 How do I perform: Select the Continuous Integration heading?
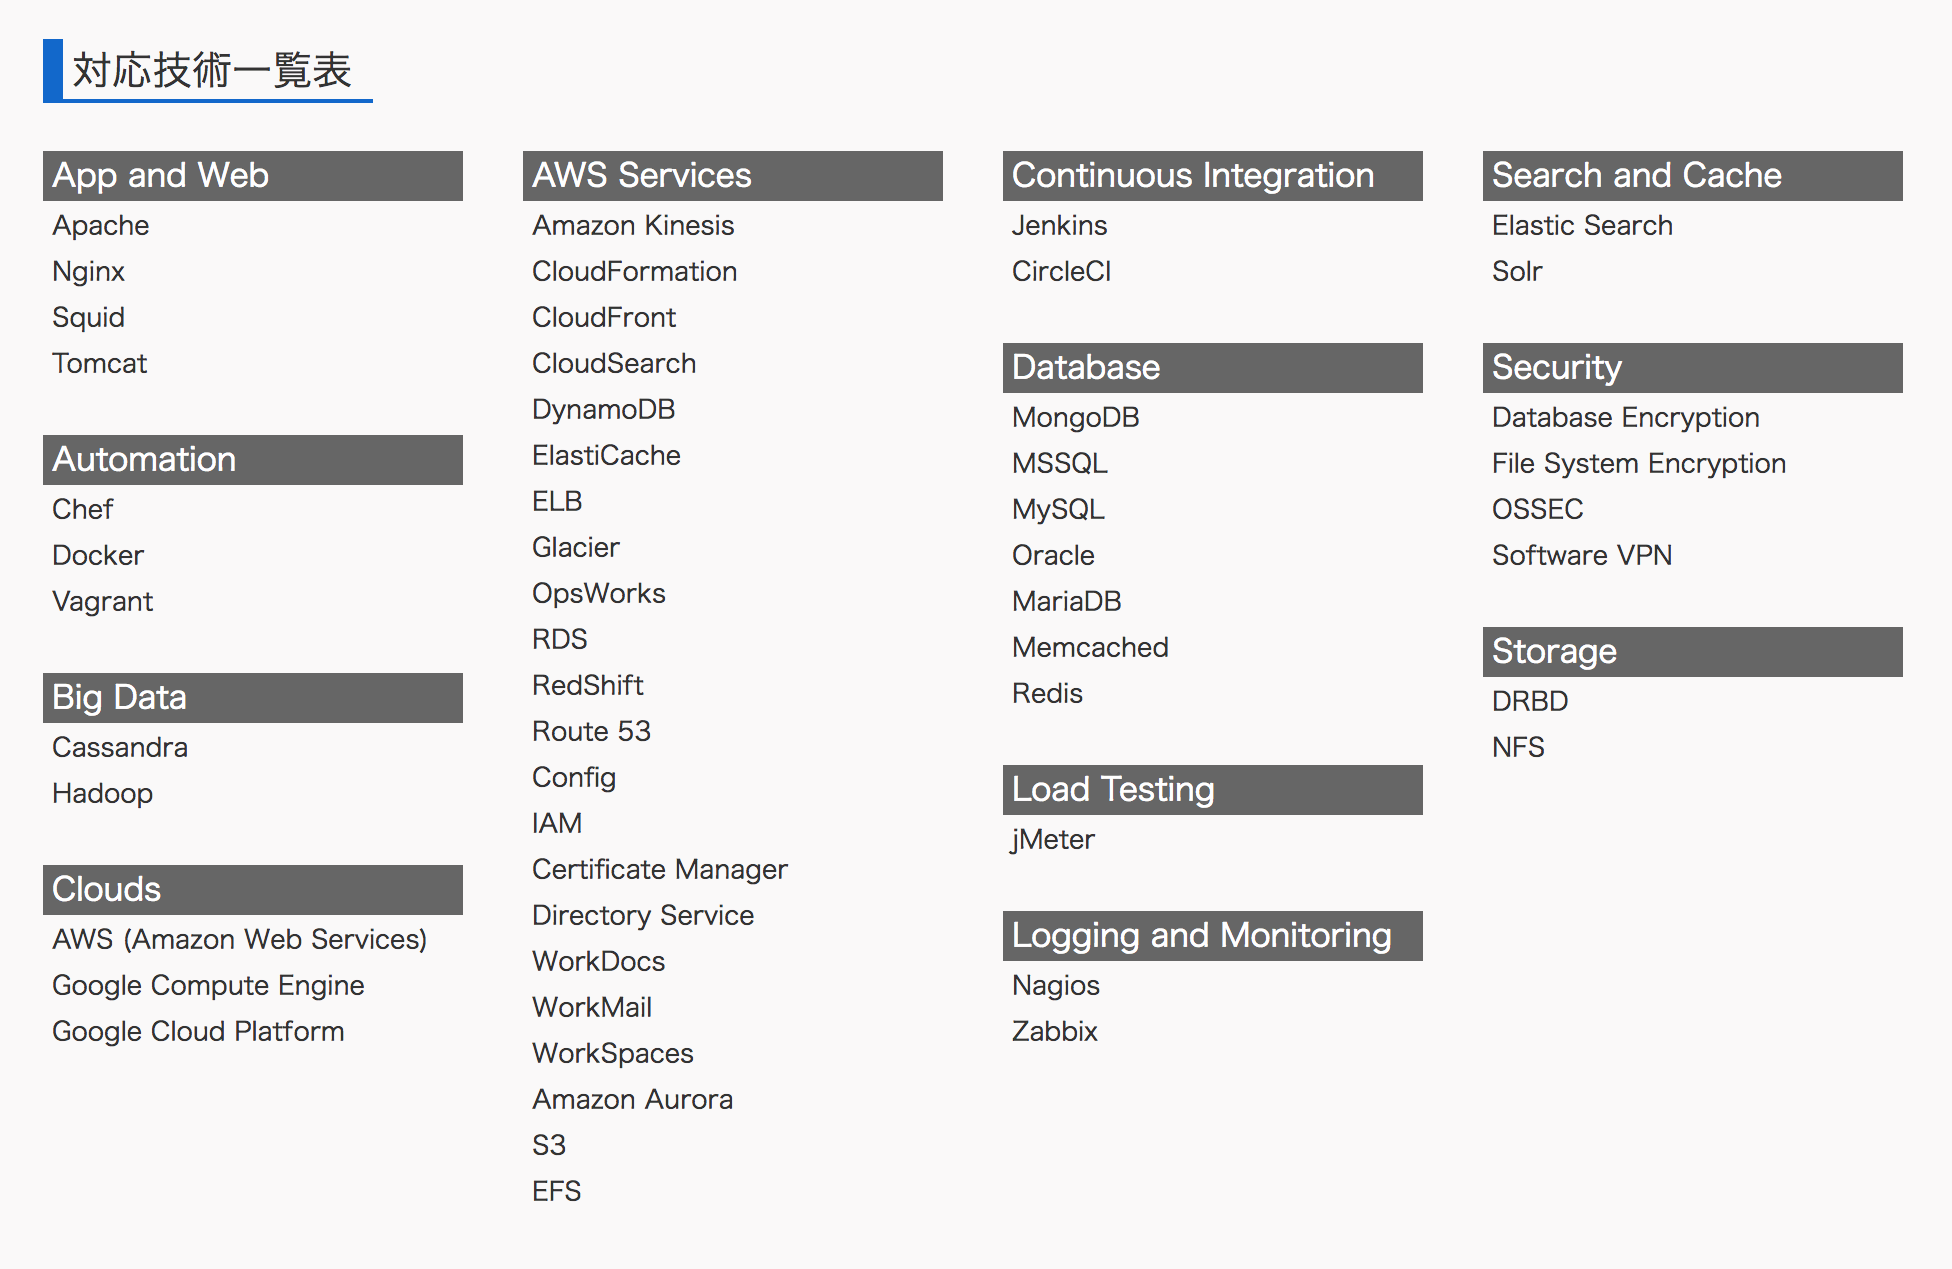[1212, 176]
